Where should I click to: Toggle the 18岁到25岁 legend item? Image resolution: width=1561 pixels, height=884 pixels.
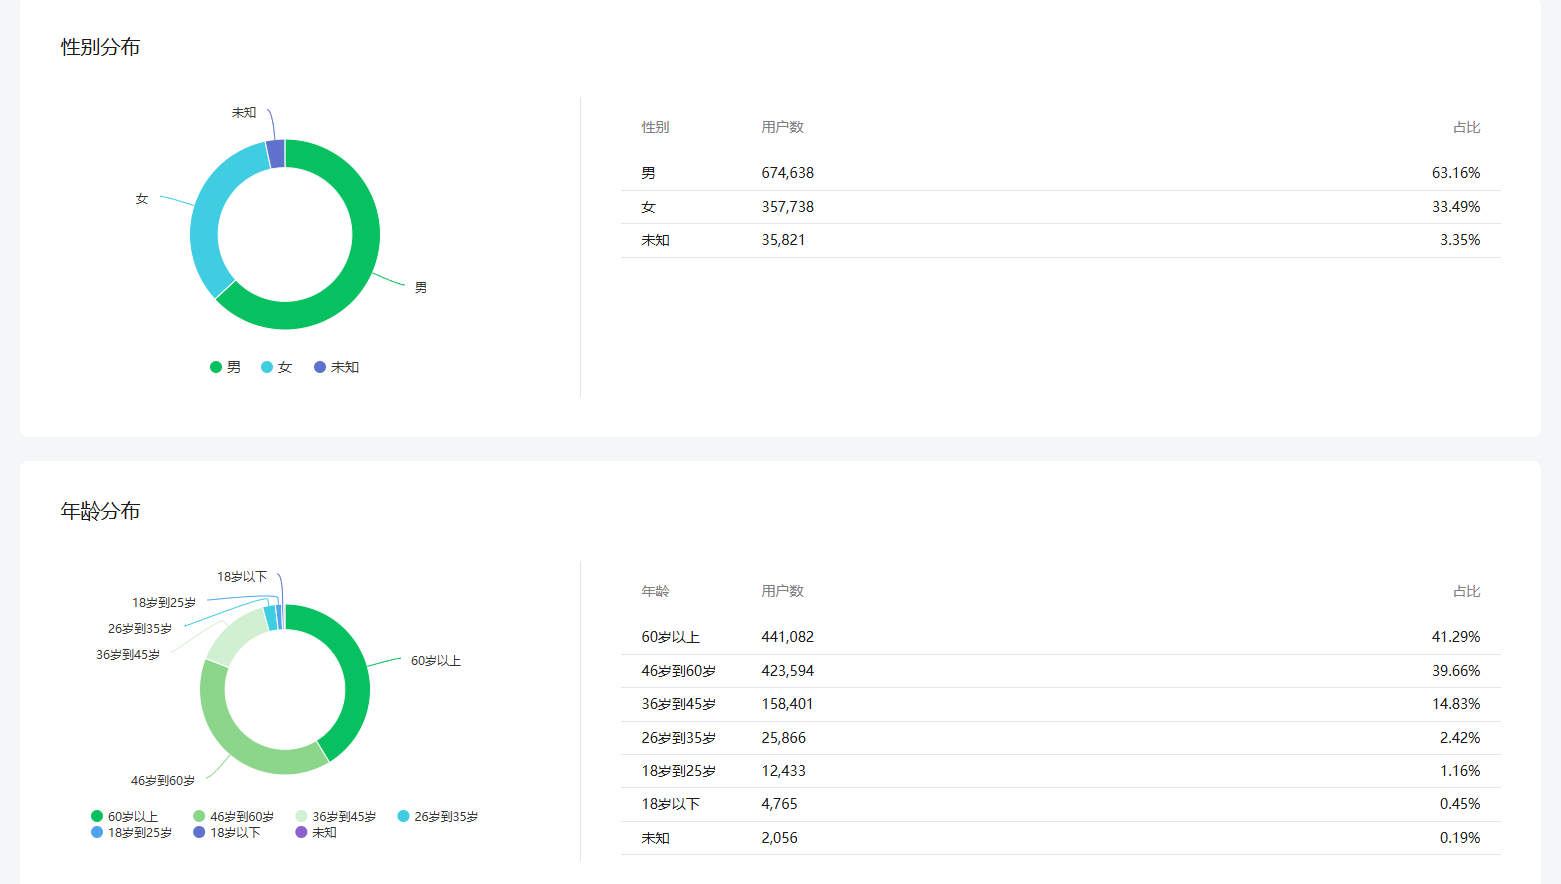pos(132,832)
